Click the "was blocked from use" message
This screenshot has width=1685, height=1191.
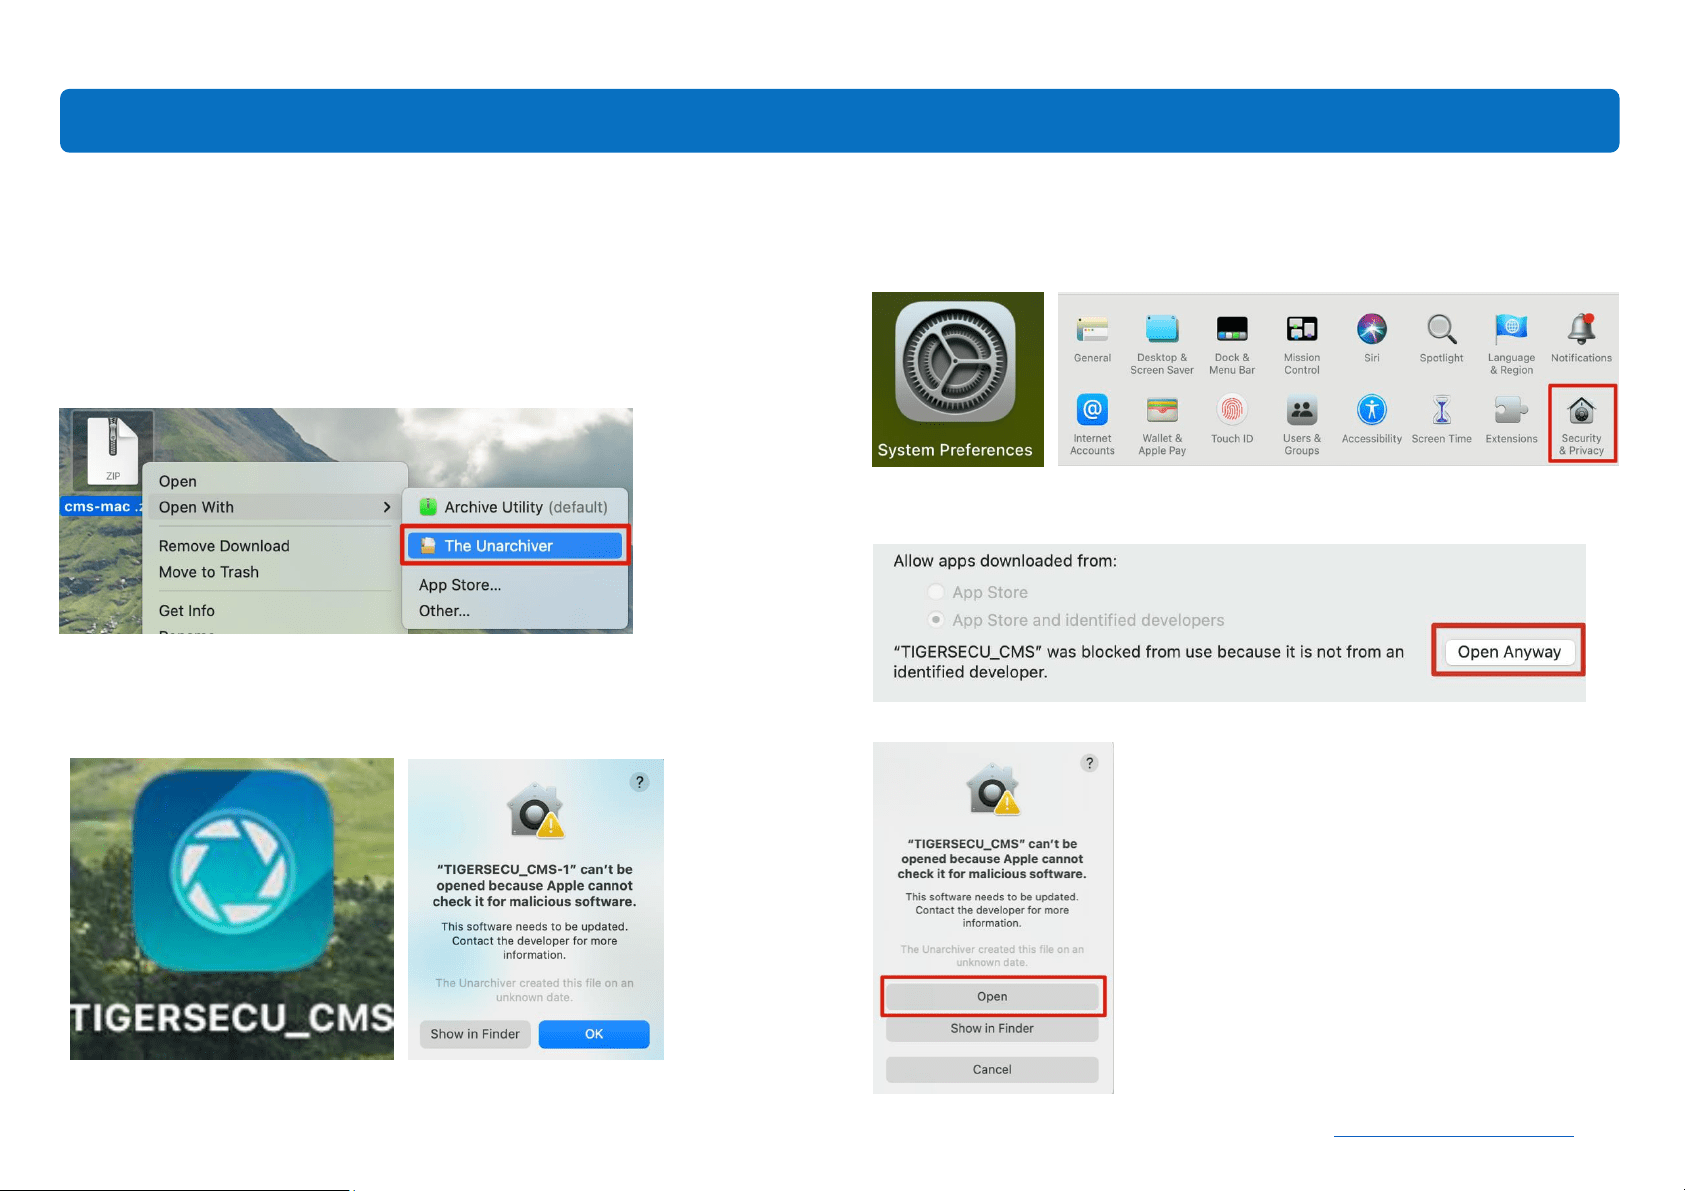pyautogui.click(x=1148, y=662)
